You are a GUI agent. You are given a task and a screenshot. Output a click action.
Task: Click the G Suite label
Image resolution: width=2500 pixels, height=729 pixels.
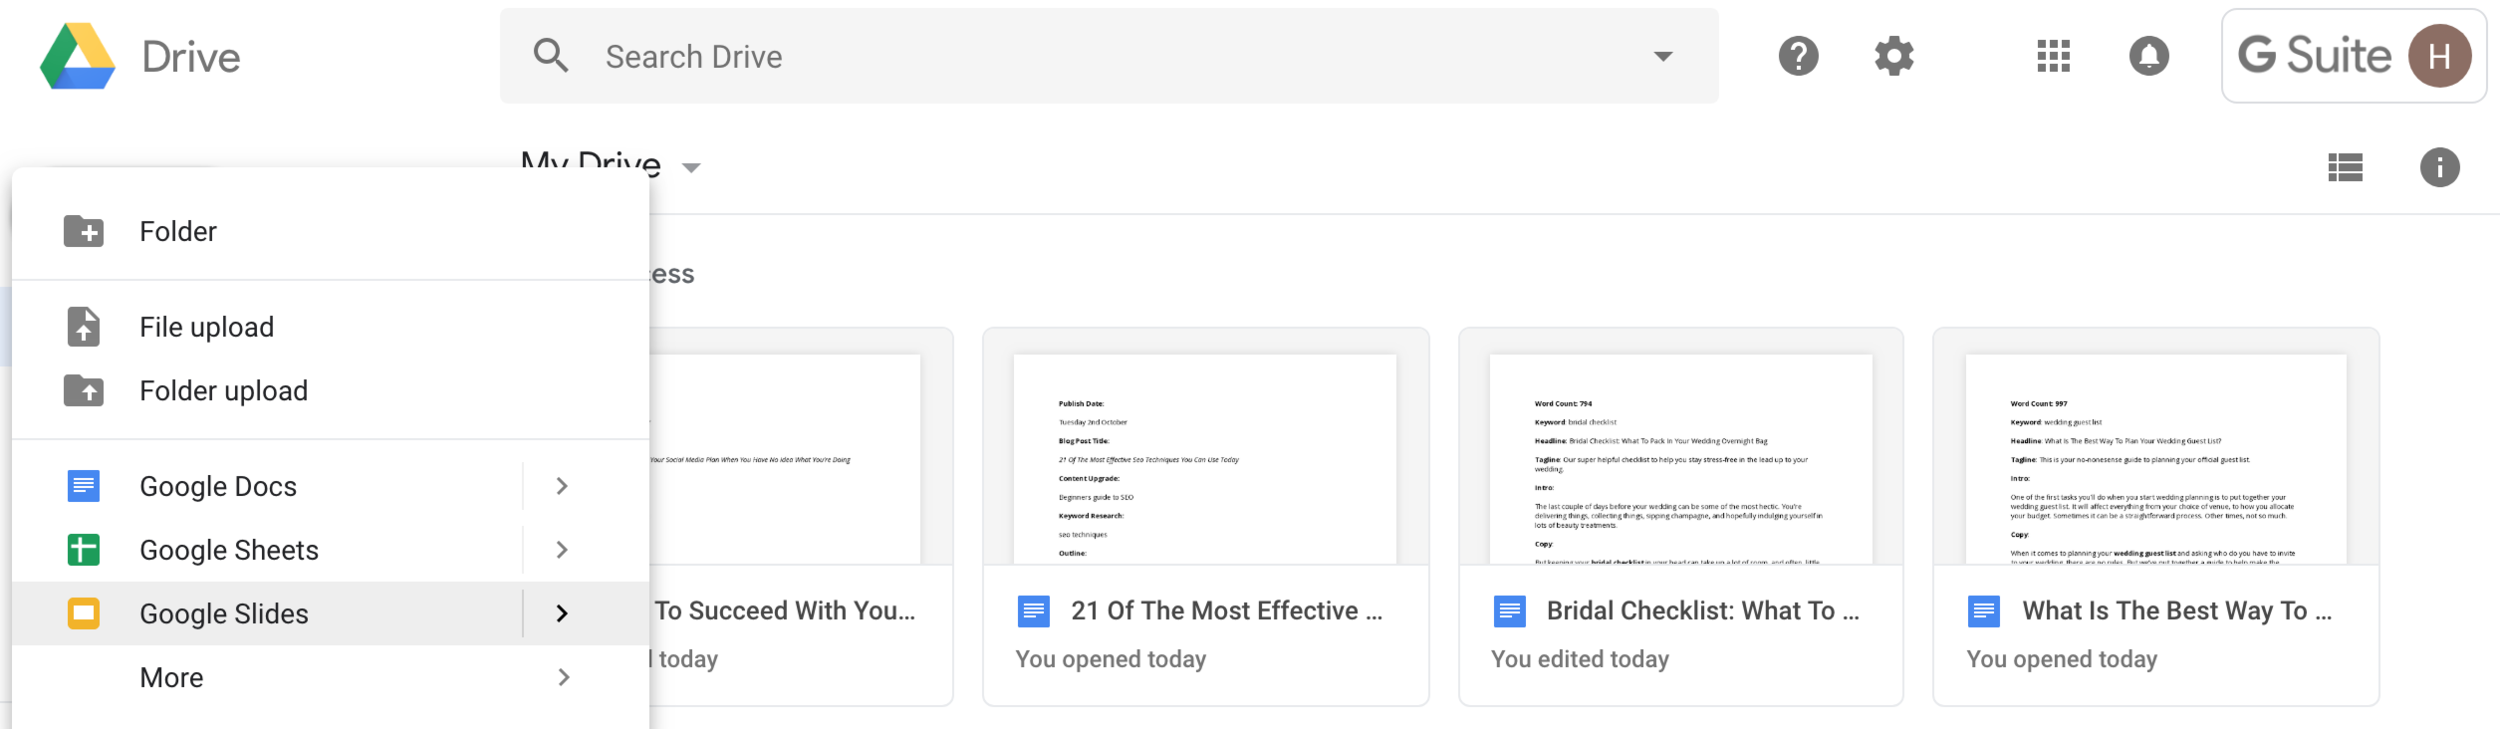pyautogui.click(x=2313, y=56)
